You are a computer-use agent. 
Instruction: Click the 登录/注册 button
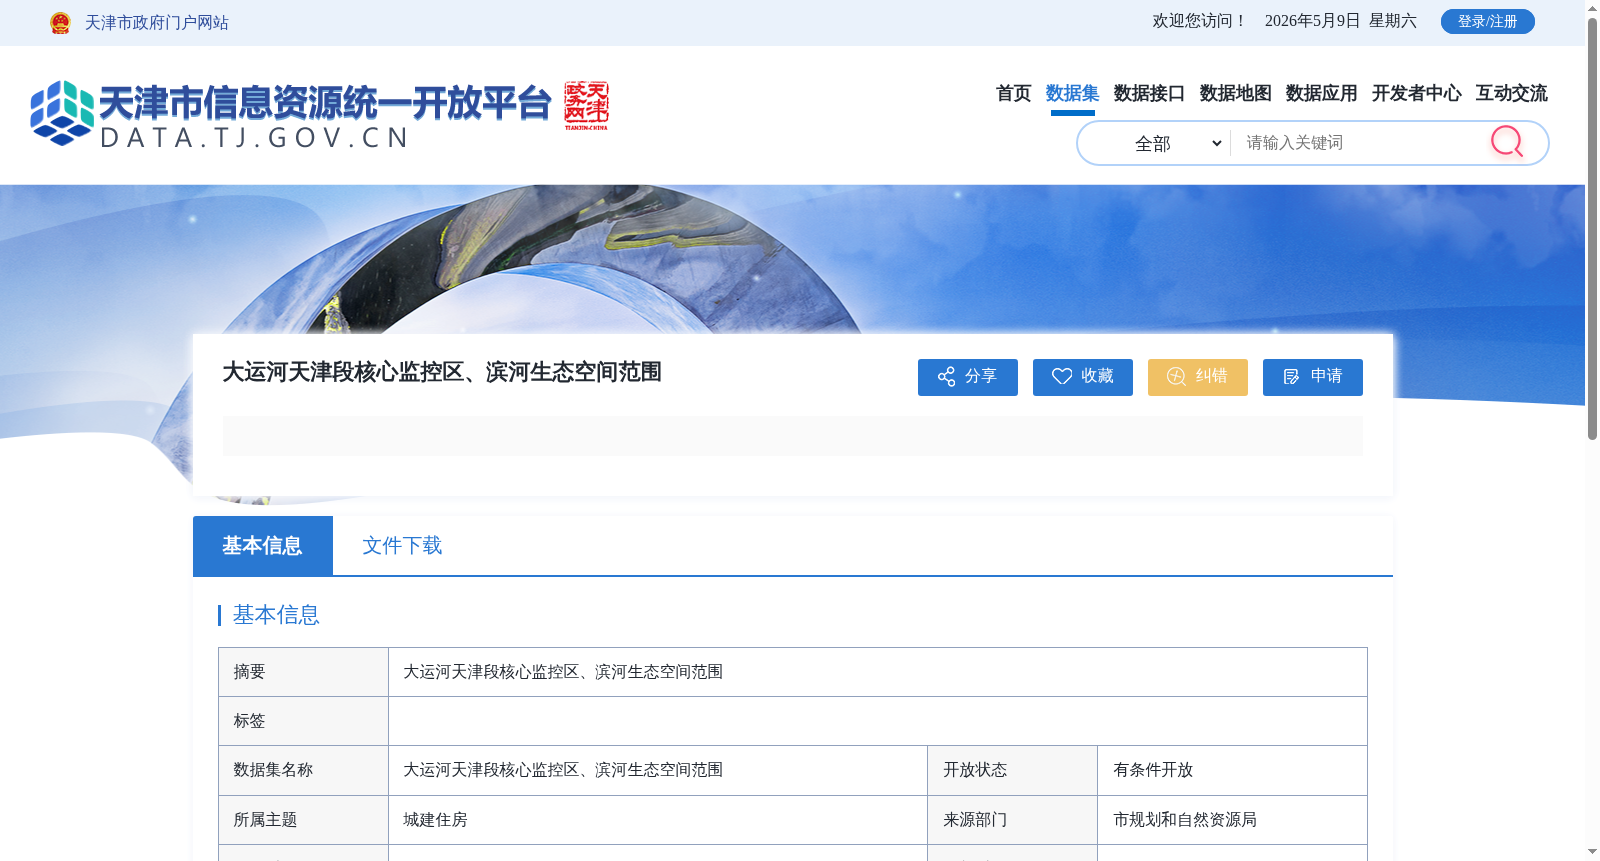click(x=1487, y=21)
